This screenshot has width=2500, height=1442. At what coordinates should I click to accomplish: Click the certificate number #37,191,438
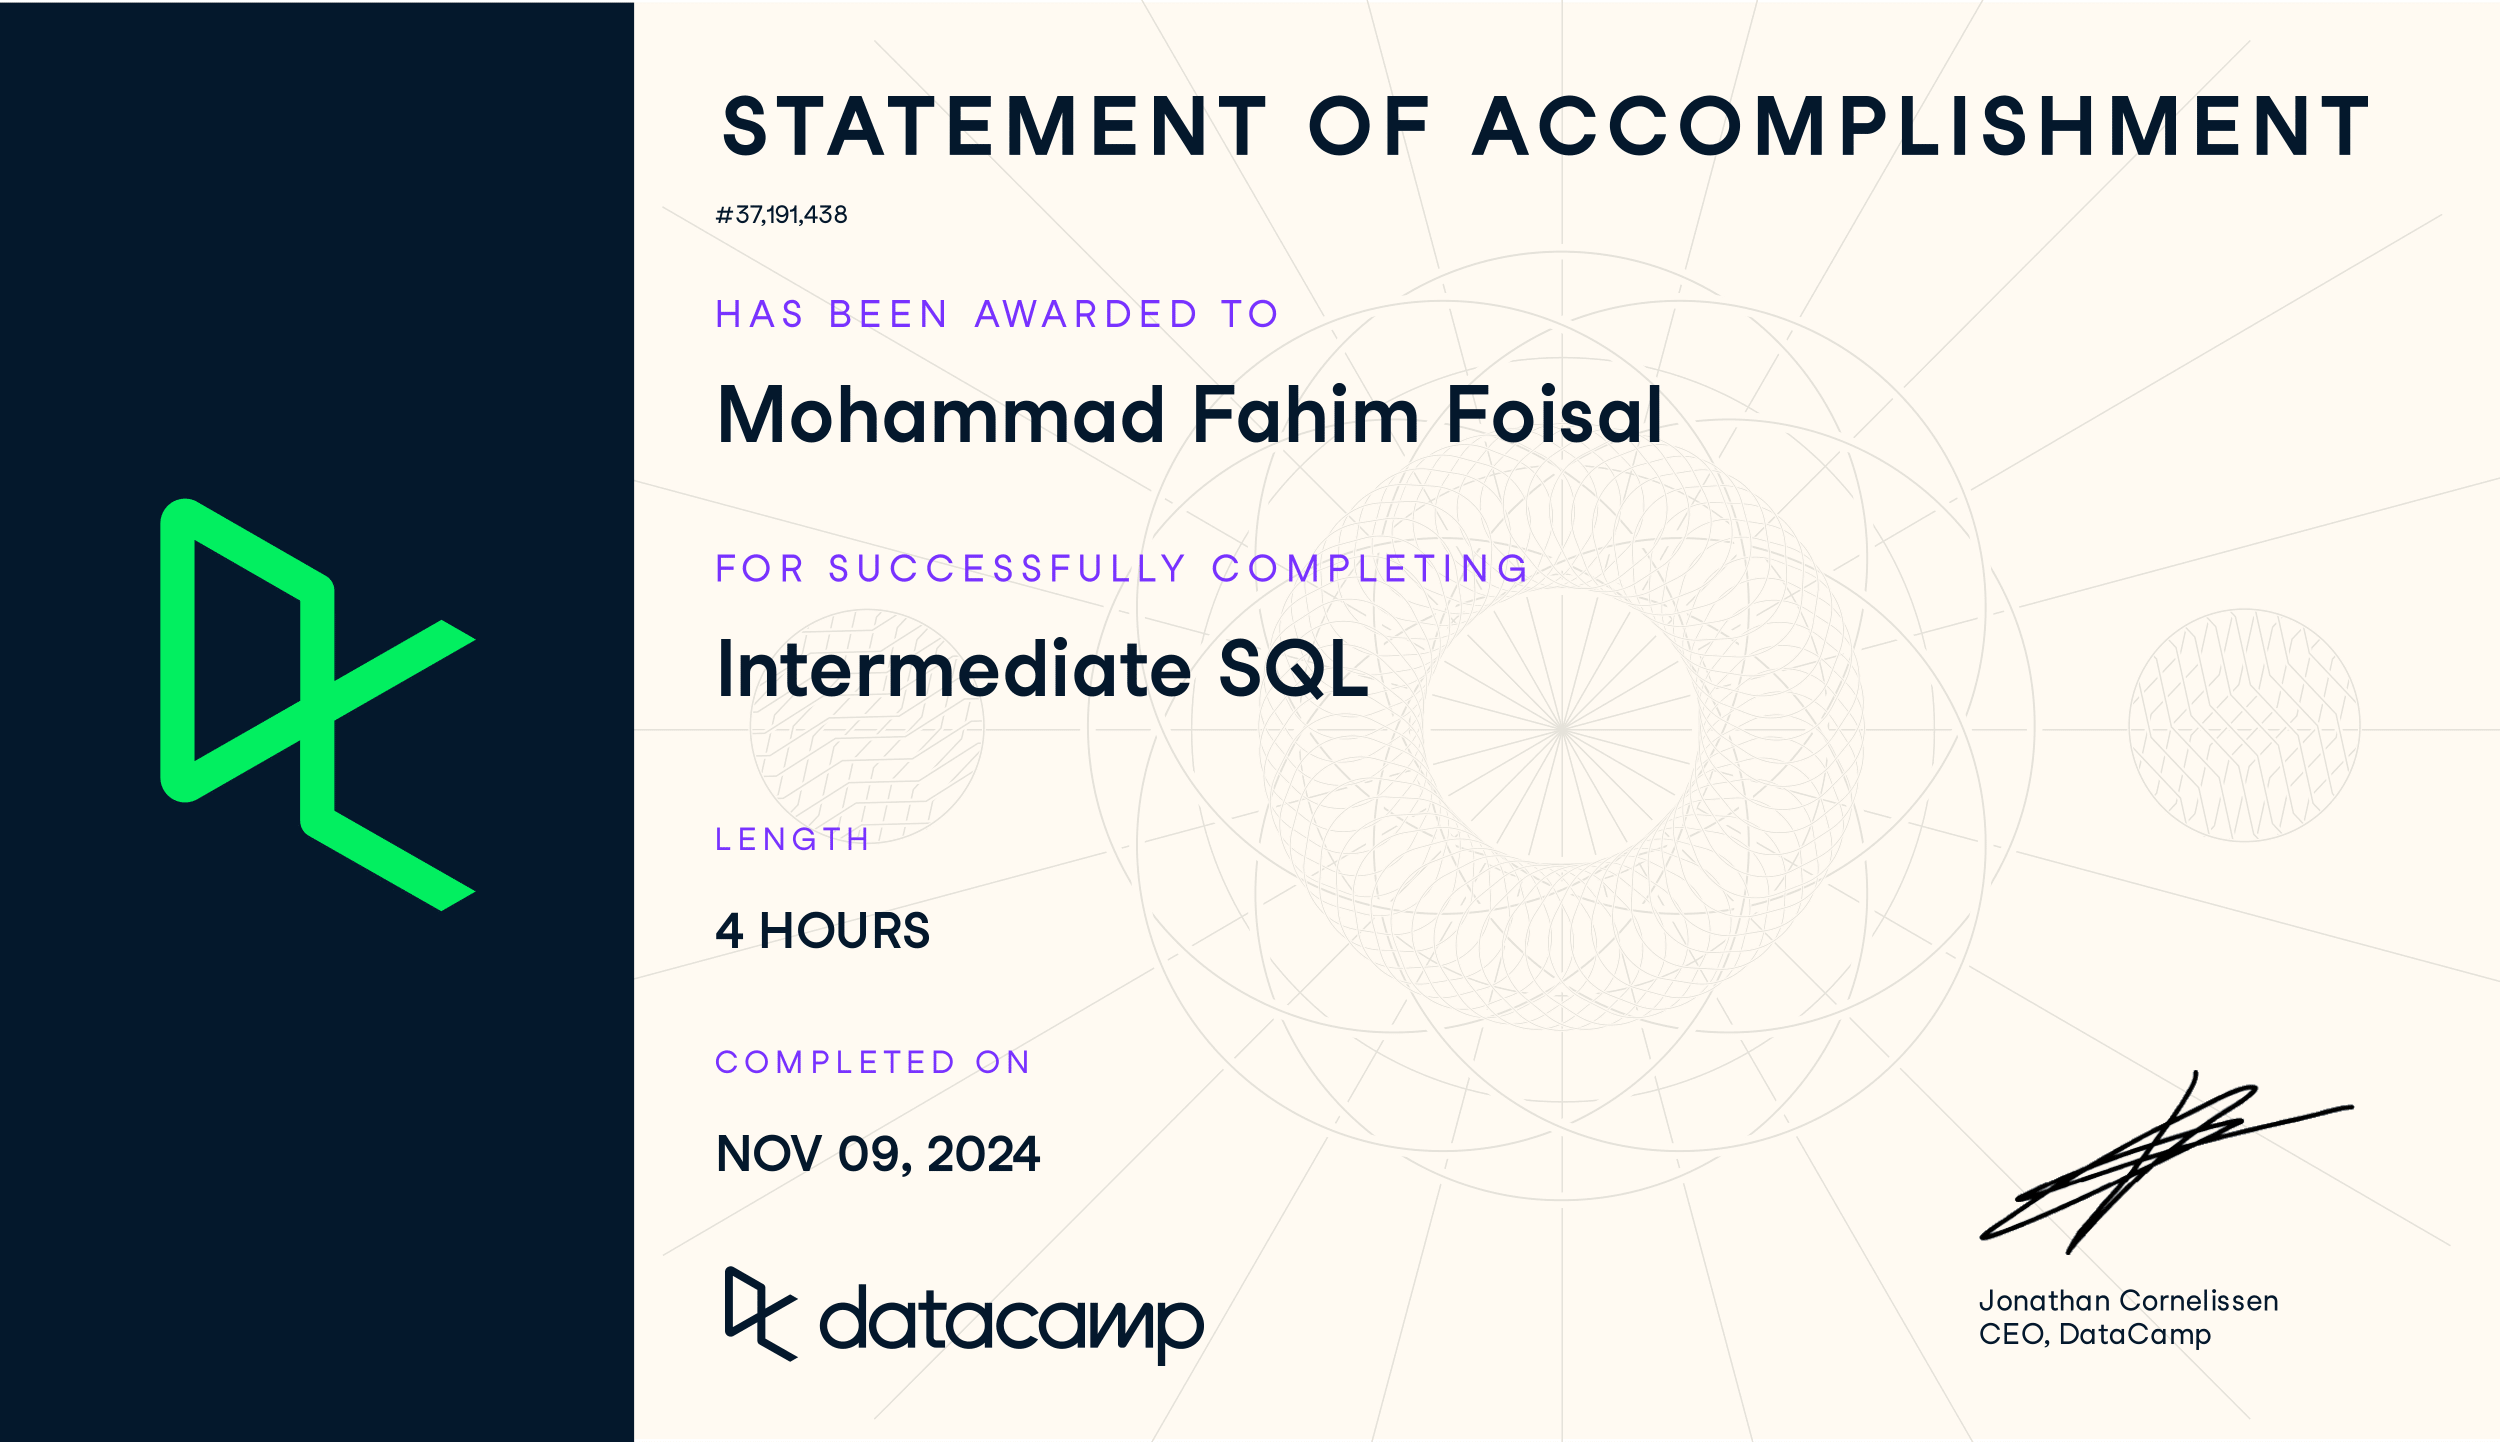781,215
